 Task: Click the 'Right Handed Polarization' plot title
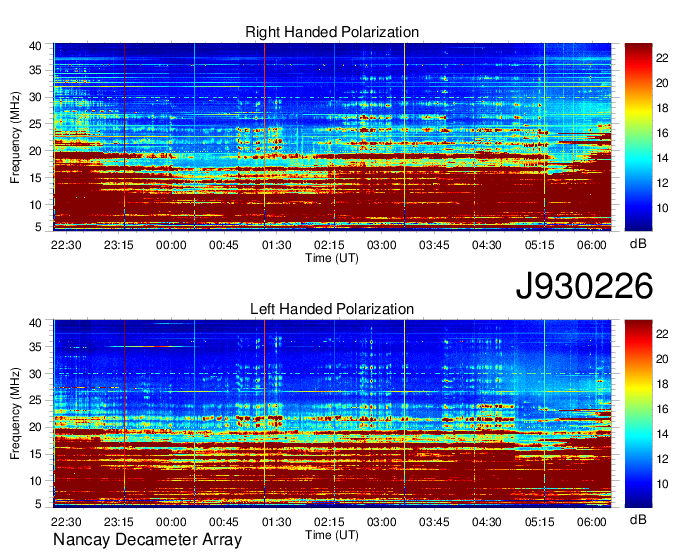click(x=332, y=32)
